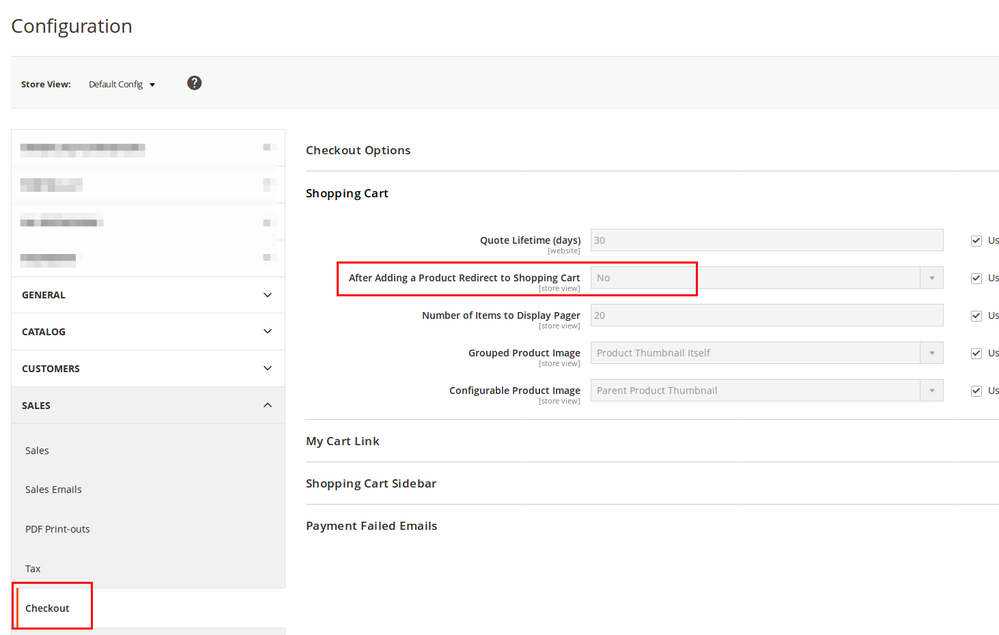Toggle Quote Lifetime use-default checkbox
999x635 pixels.
click(x=976, y=240)
